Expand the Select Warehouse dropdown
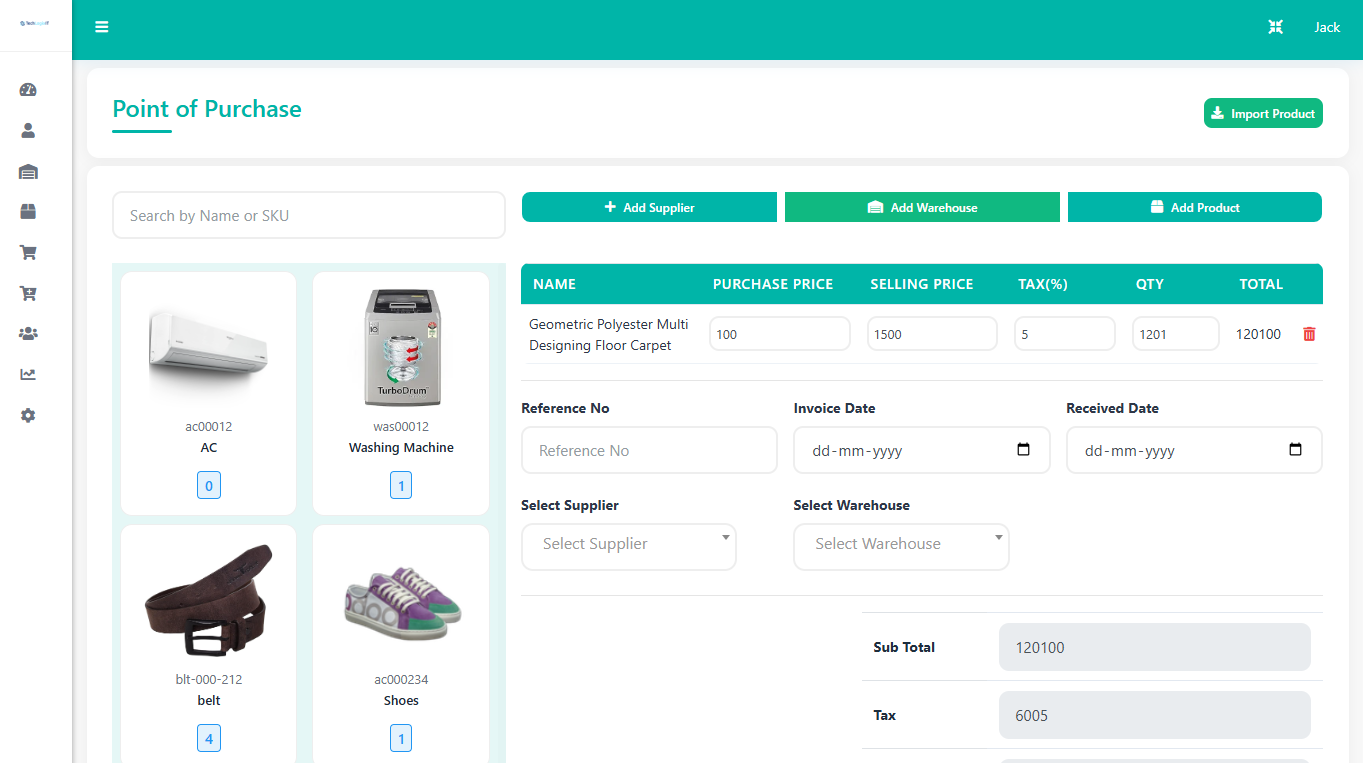Viewport: 1363px width, 763px height. [901, 546]
